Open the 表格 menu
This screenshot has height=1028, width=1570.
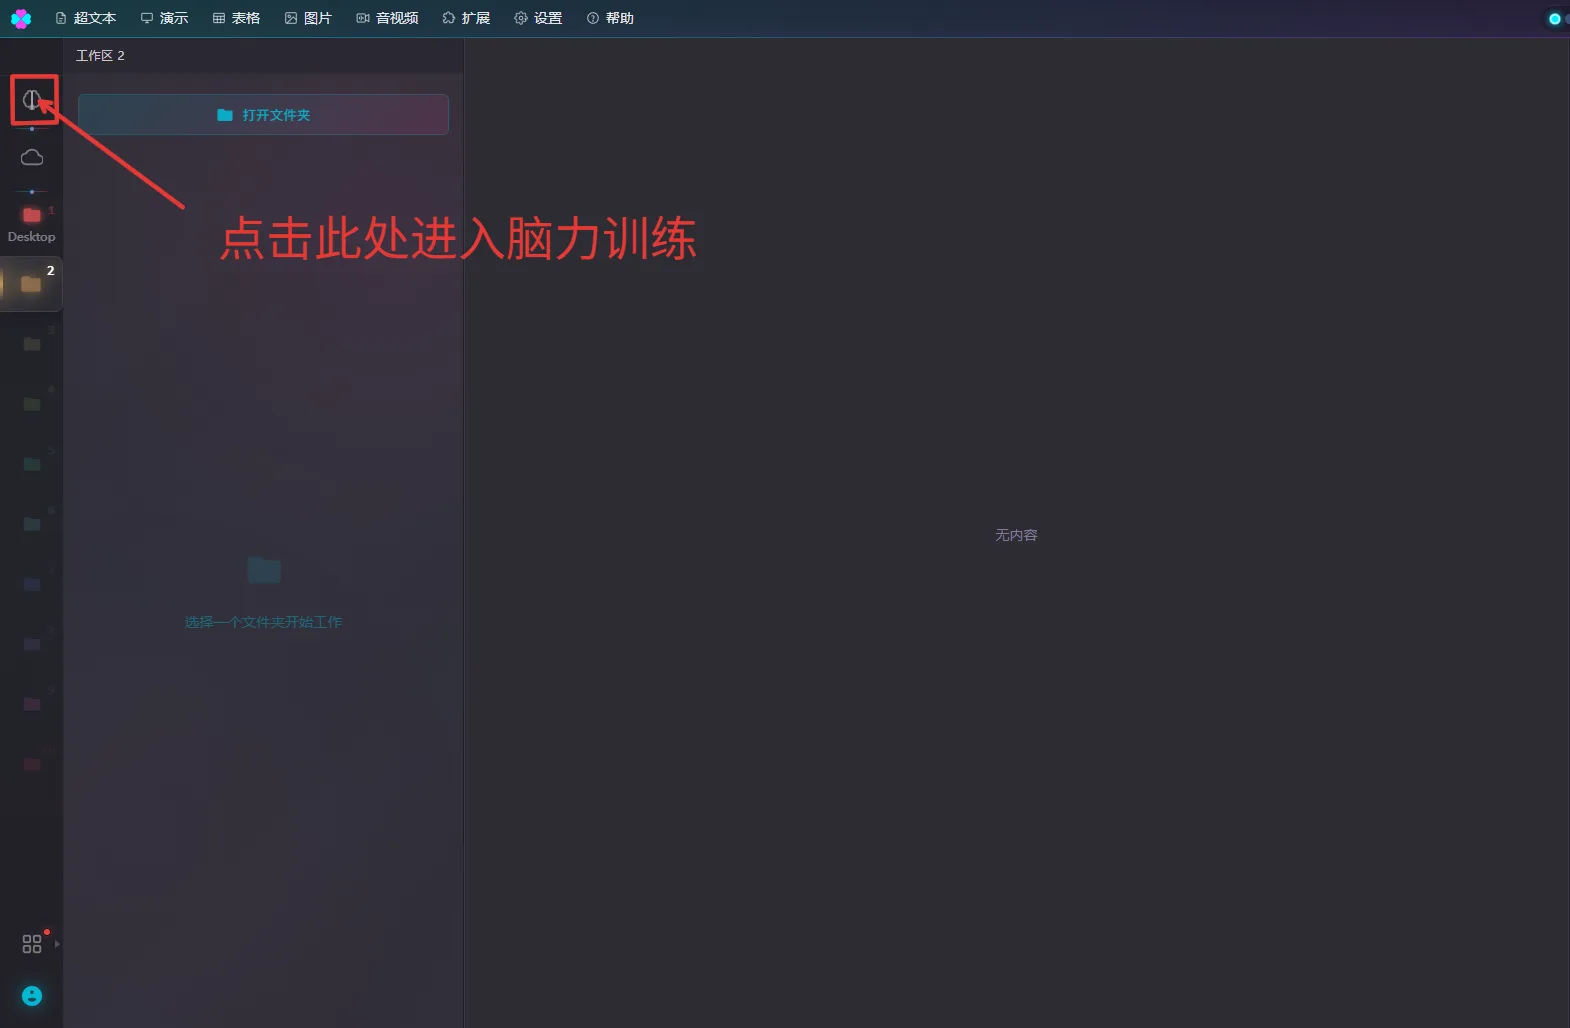[x=236, y=18]
